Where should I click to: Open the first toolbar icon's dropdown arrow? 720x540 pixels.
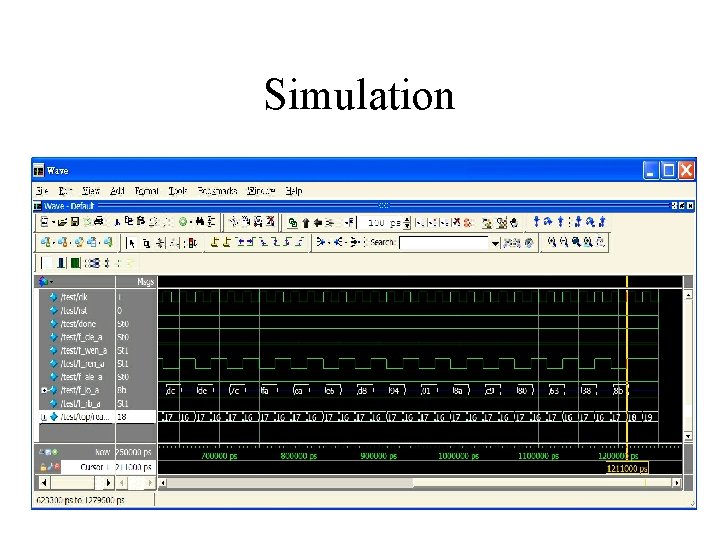tap(53, 223)
